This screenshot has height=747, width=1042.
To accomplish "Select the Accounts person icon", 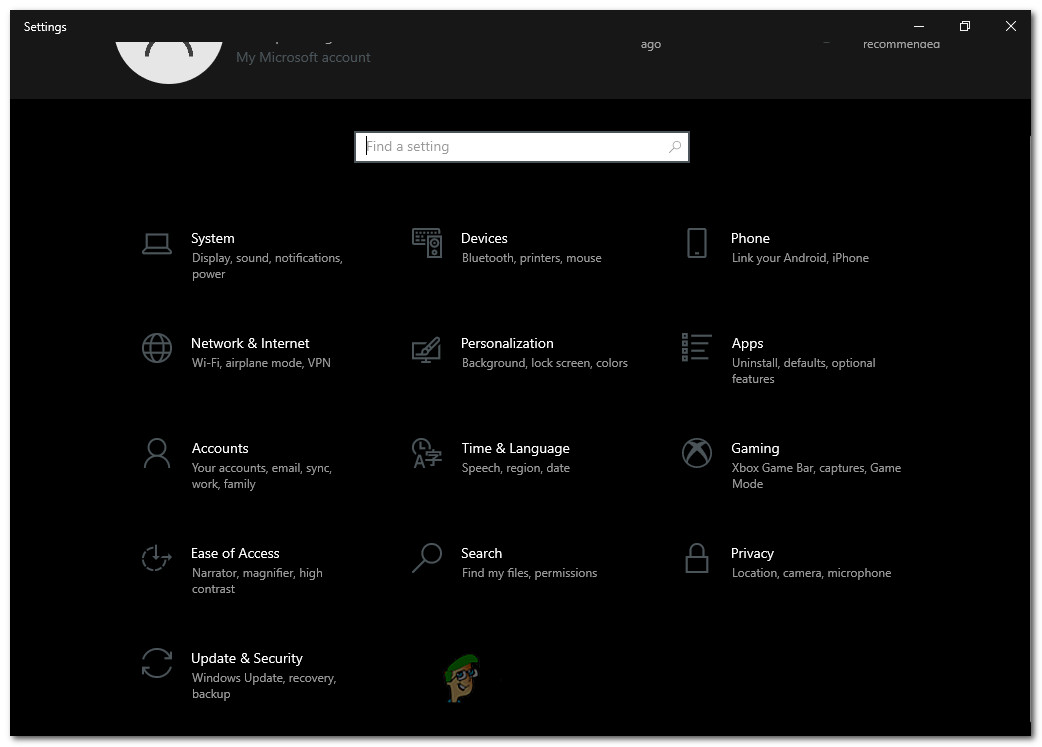I will click(156, 453).
